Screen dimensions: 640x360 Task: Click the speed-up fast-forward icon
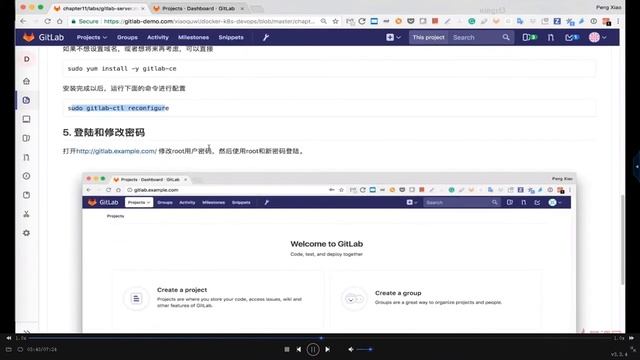[x=631, y=338]
